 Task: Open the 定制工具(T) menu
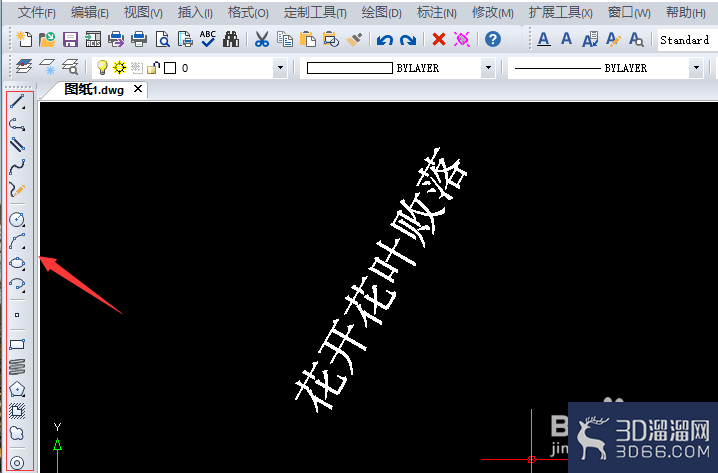click(315, 12)
